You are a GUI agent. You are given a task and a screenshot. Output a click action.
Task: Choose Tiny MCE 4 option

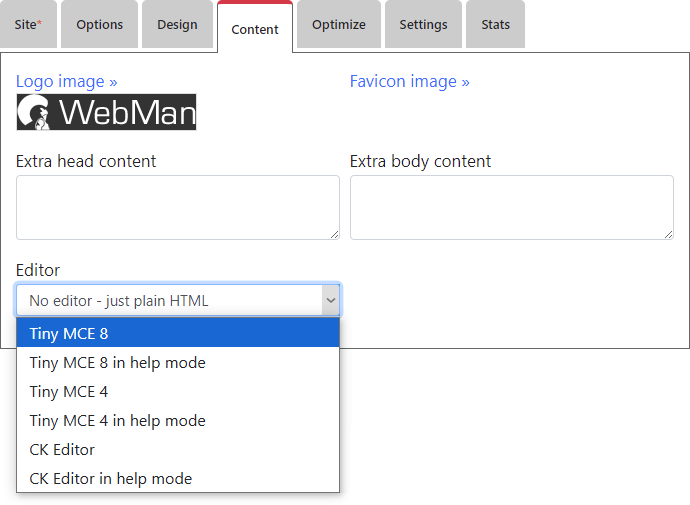pos(178,392)
